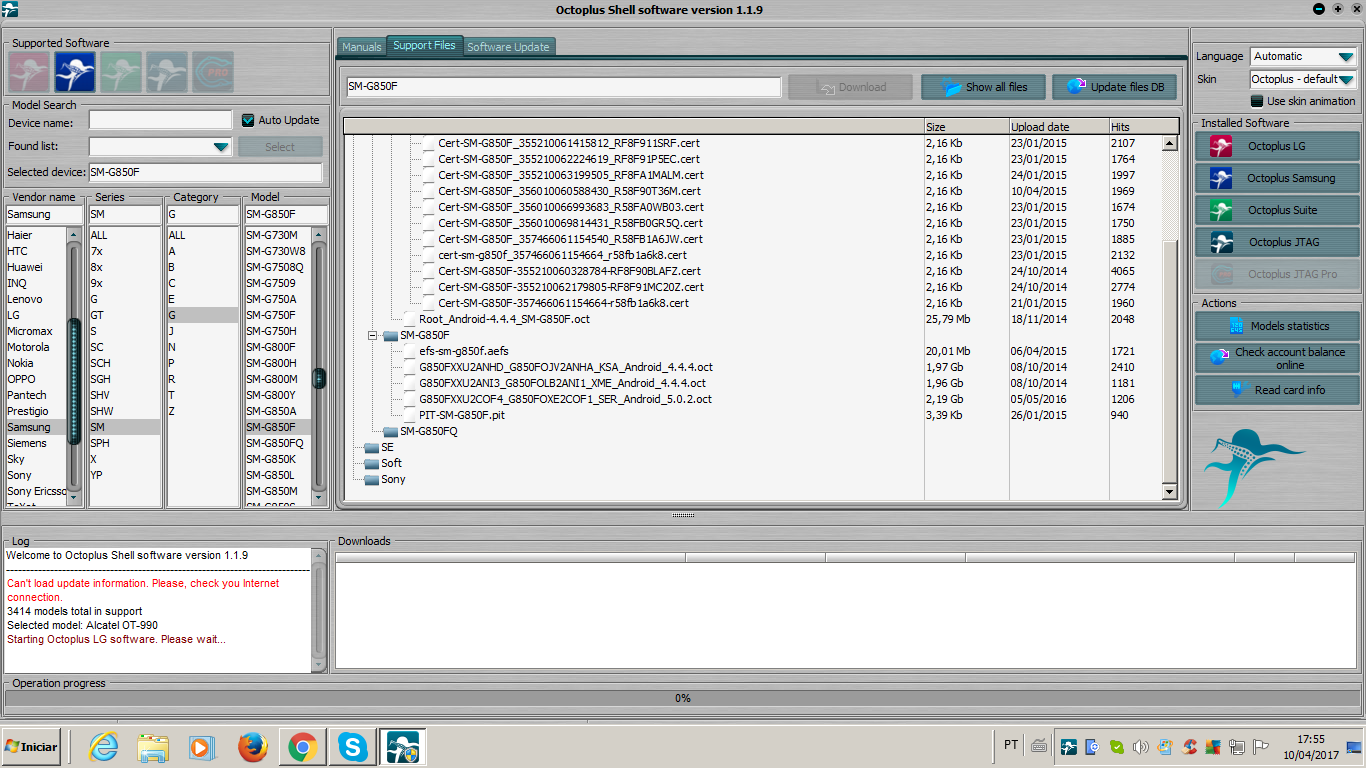Expand the SM-G850FQ folder
The image size is (1366, 768).
click(420, 431)
